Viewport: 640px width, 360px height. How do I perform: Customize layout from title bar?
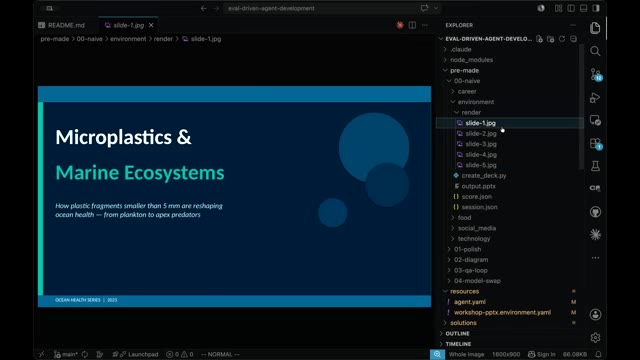pyautogui.click(x=558, y=8)
